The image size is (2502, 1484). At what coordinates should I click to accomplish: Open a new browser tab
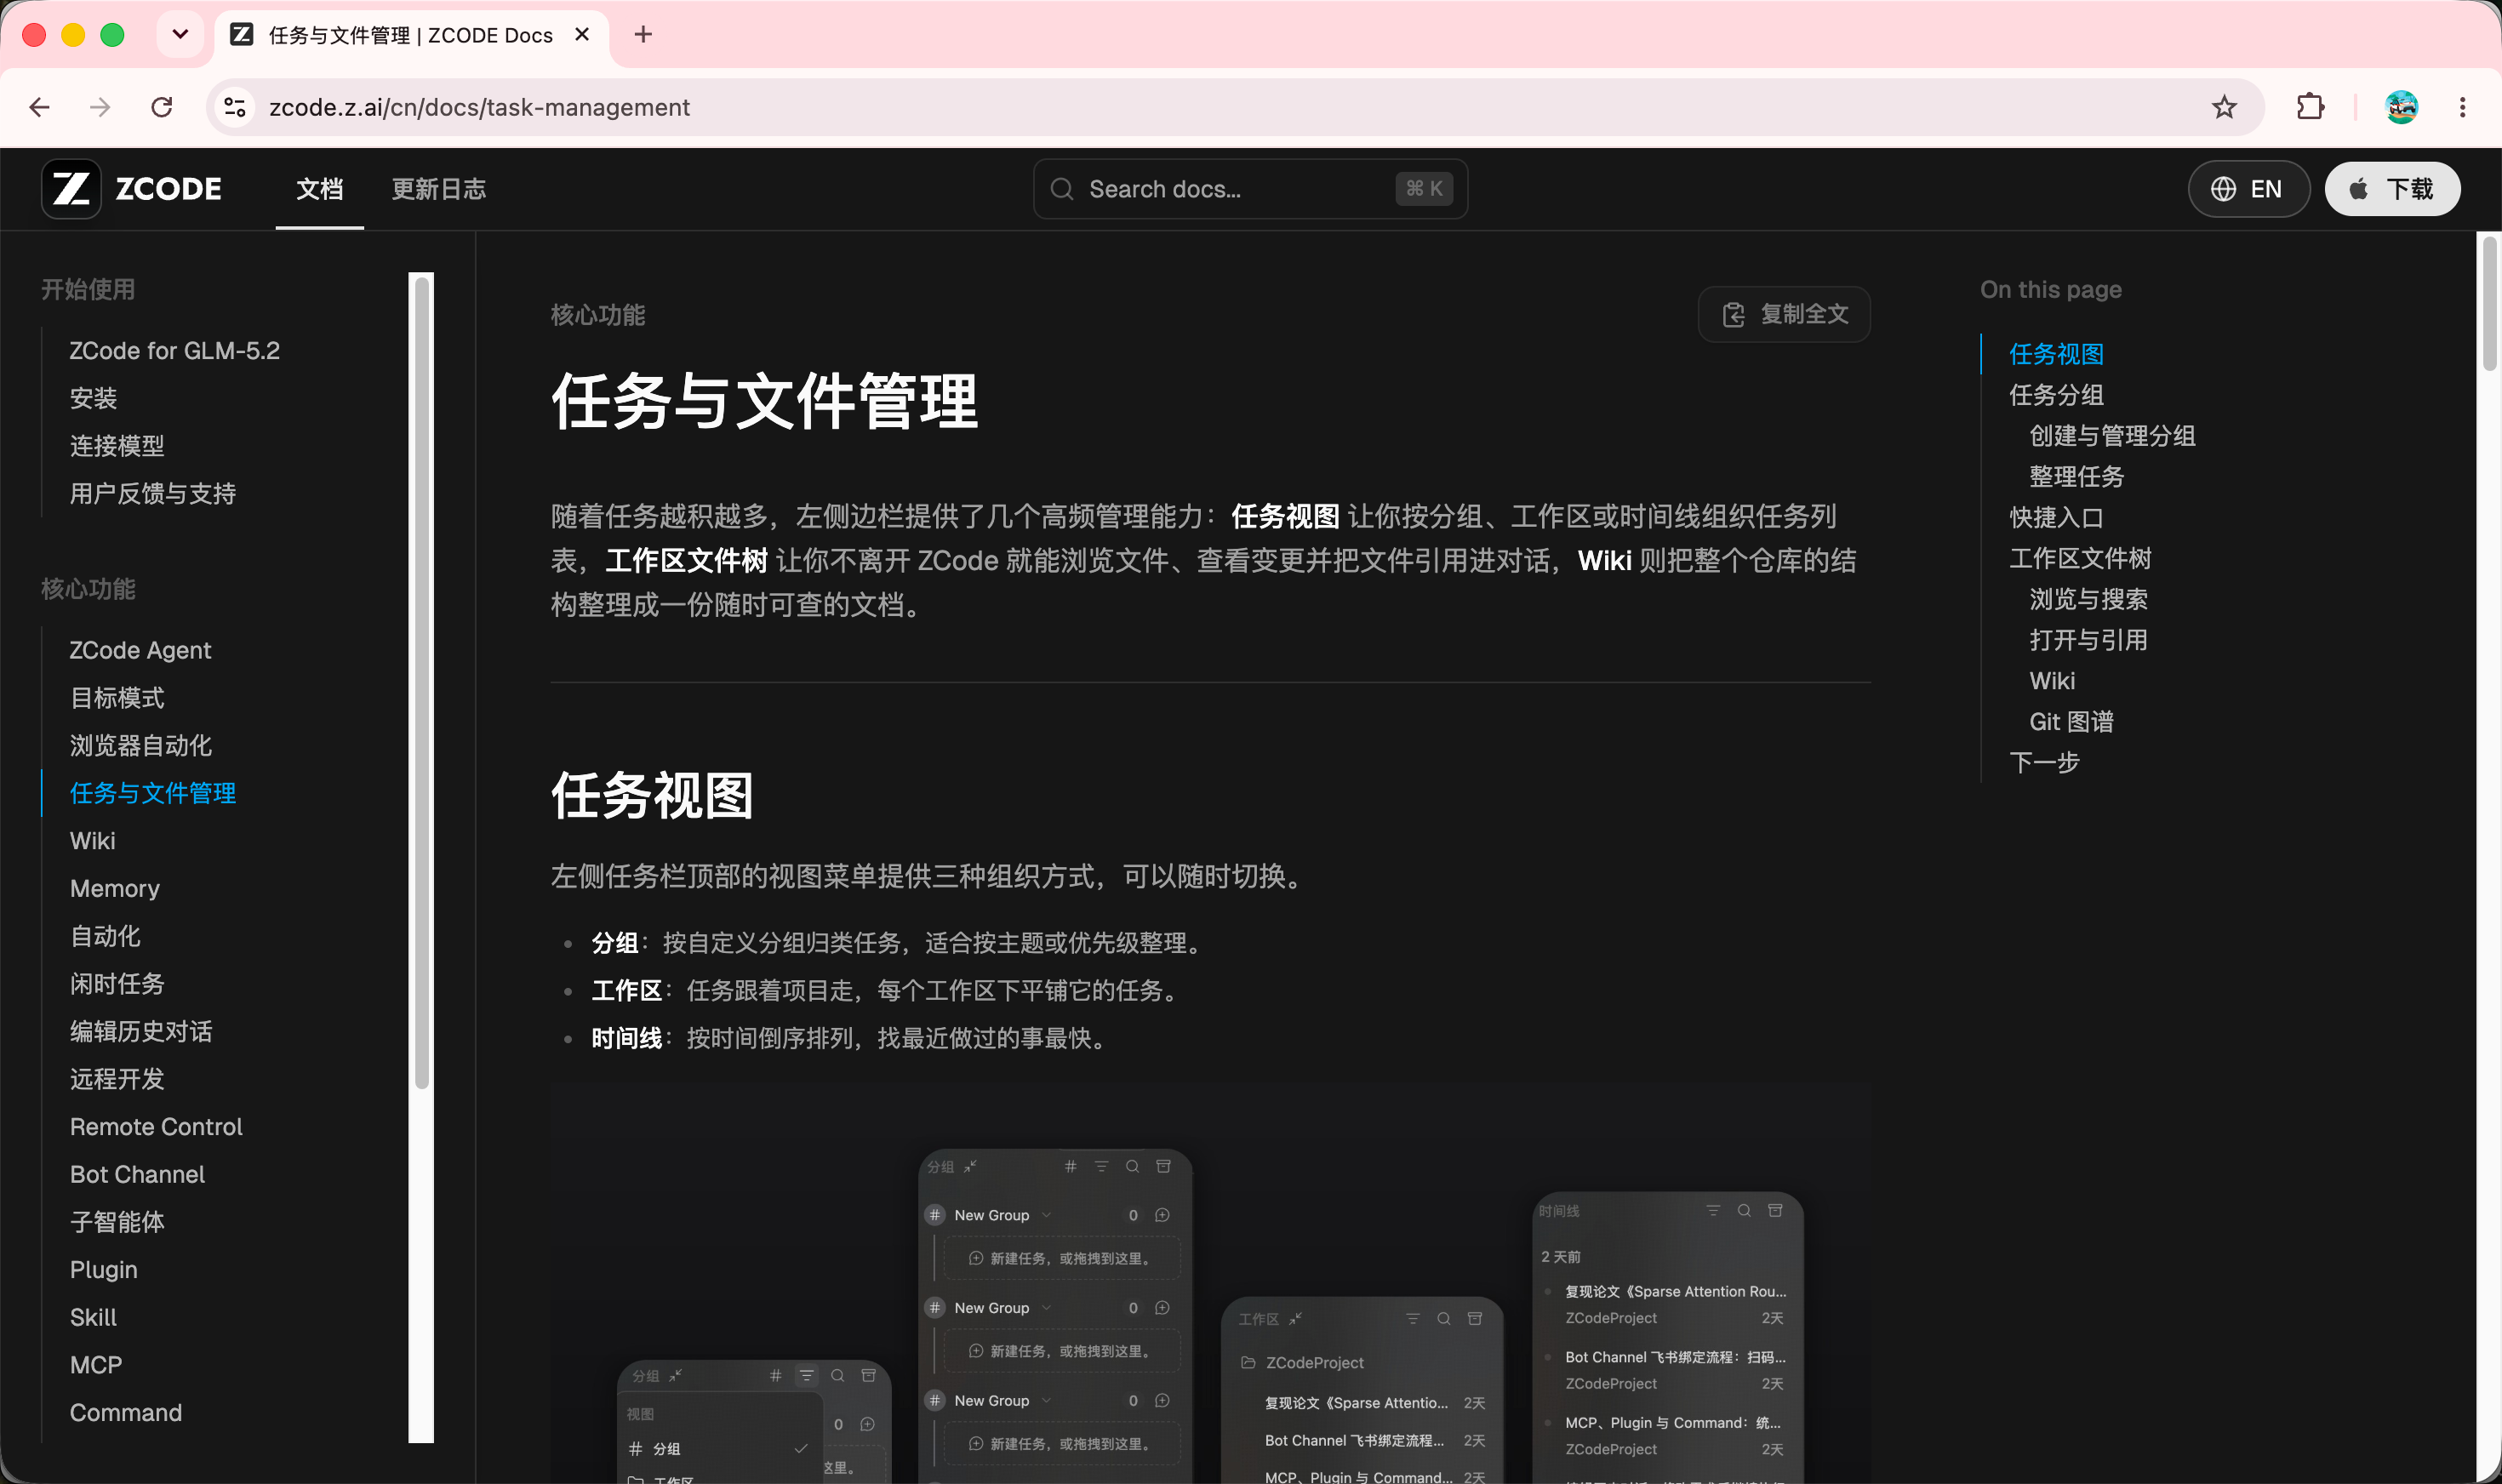643,35
